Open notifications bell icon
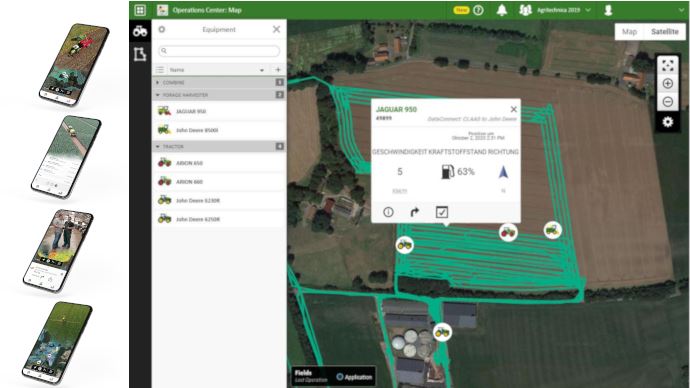 coord(502,10)
